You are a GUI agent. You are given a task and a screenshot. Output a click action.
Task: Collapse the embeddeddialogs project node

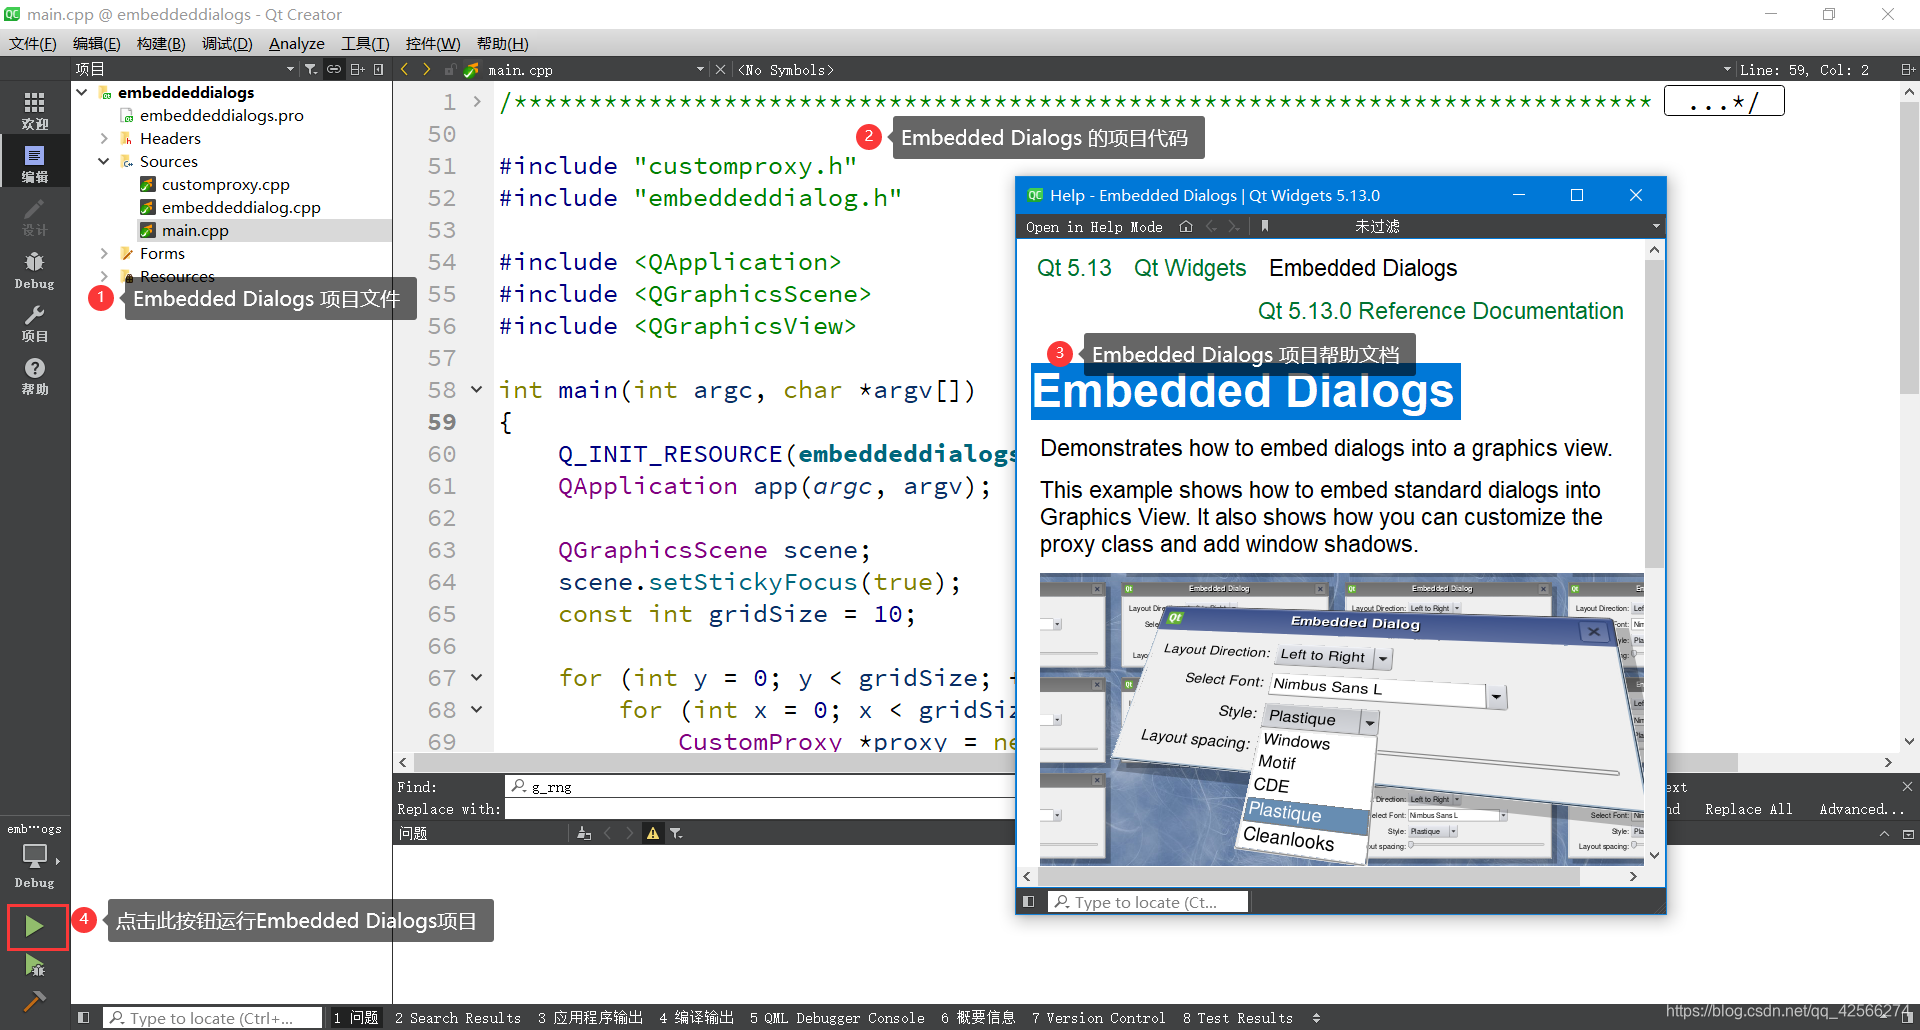click(x=82, y=92)
